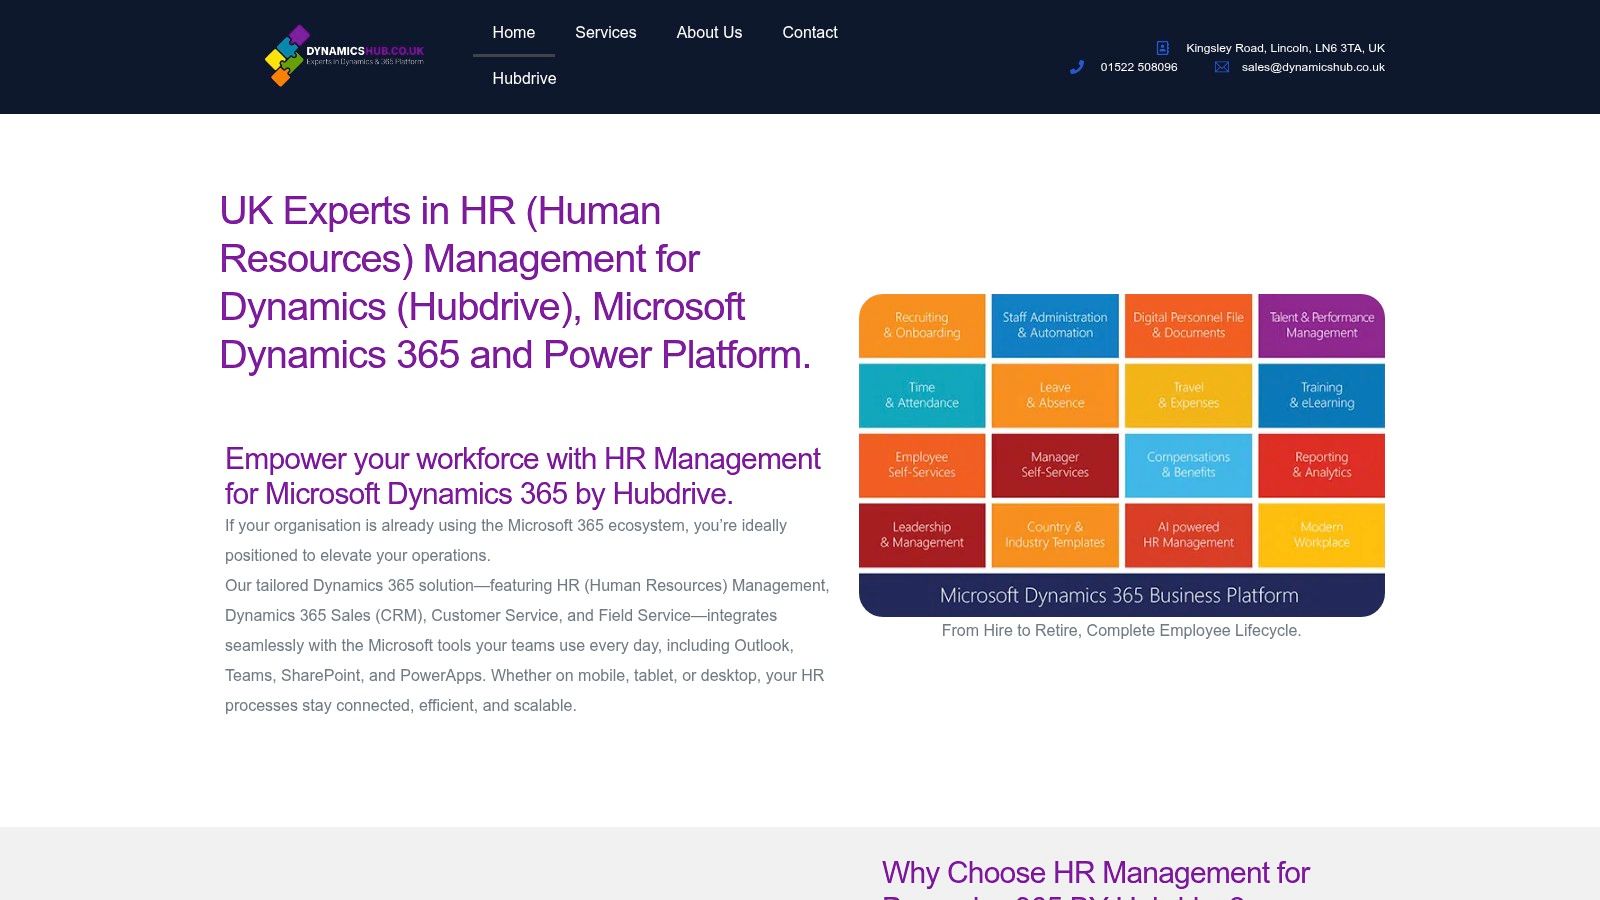Screen dimensions: 1600x900
Task: Click the address card icon
Action: (1163, 48)
